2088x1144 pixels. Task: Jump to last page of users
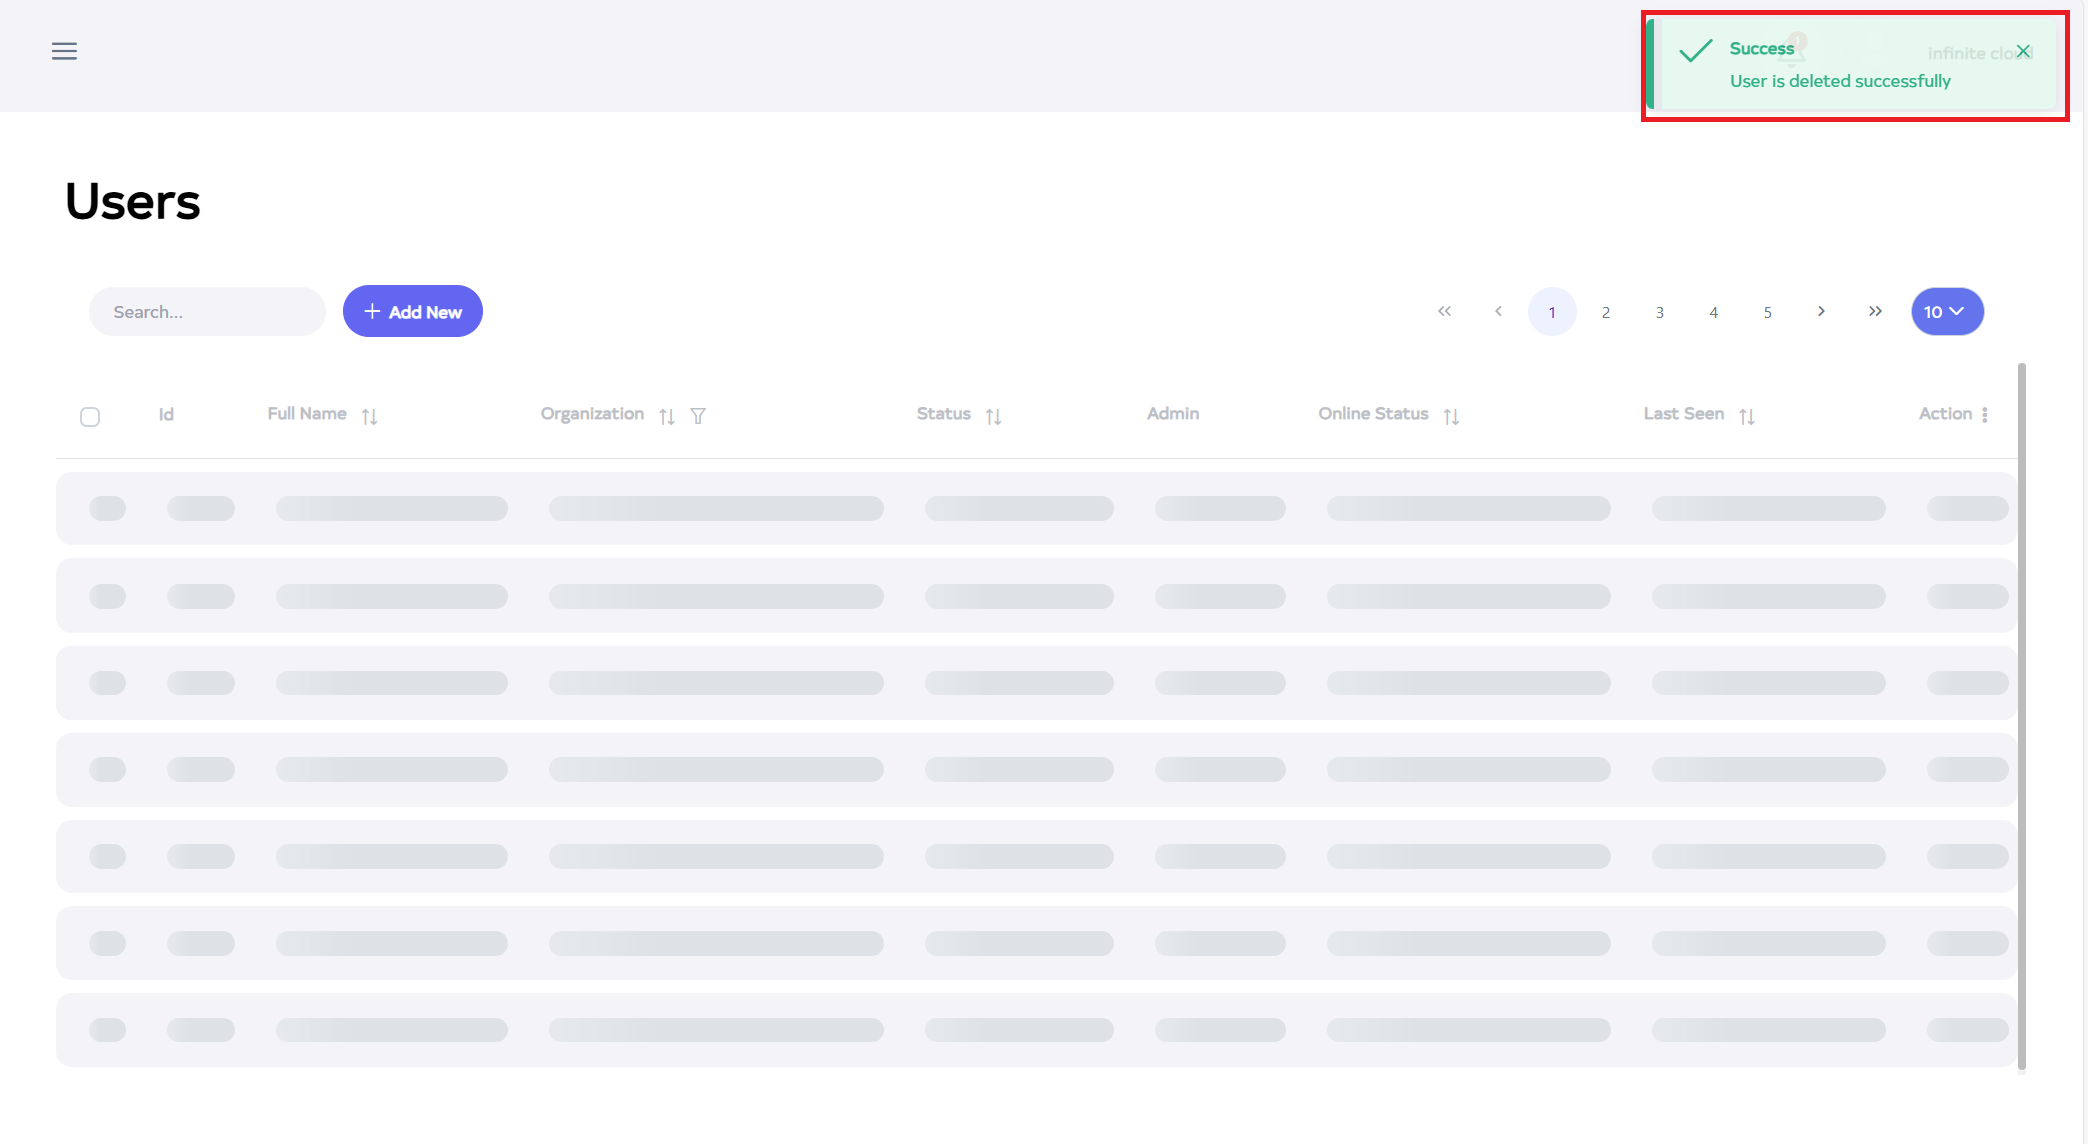[1875, 312]
